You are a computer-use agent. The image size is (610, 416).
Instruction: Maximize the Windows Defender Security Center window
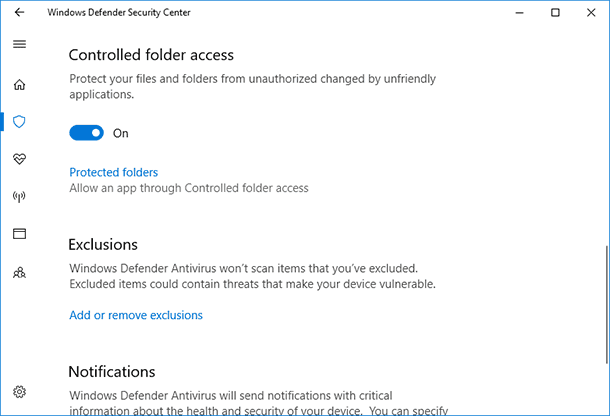pos(555,12)
